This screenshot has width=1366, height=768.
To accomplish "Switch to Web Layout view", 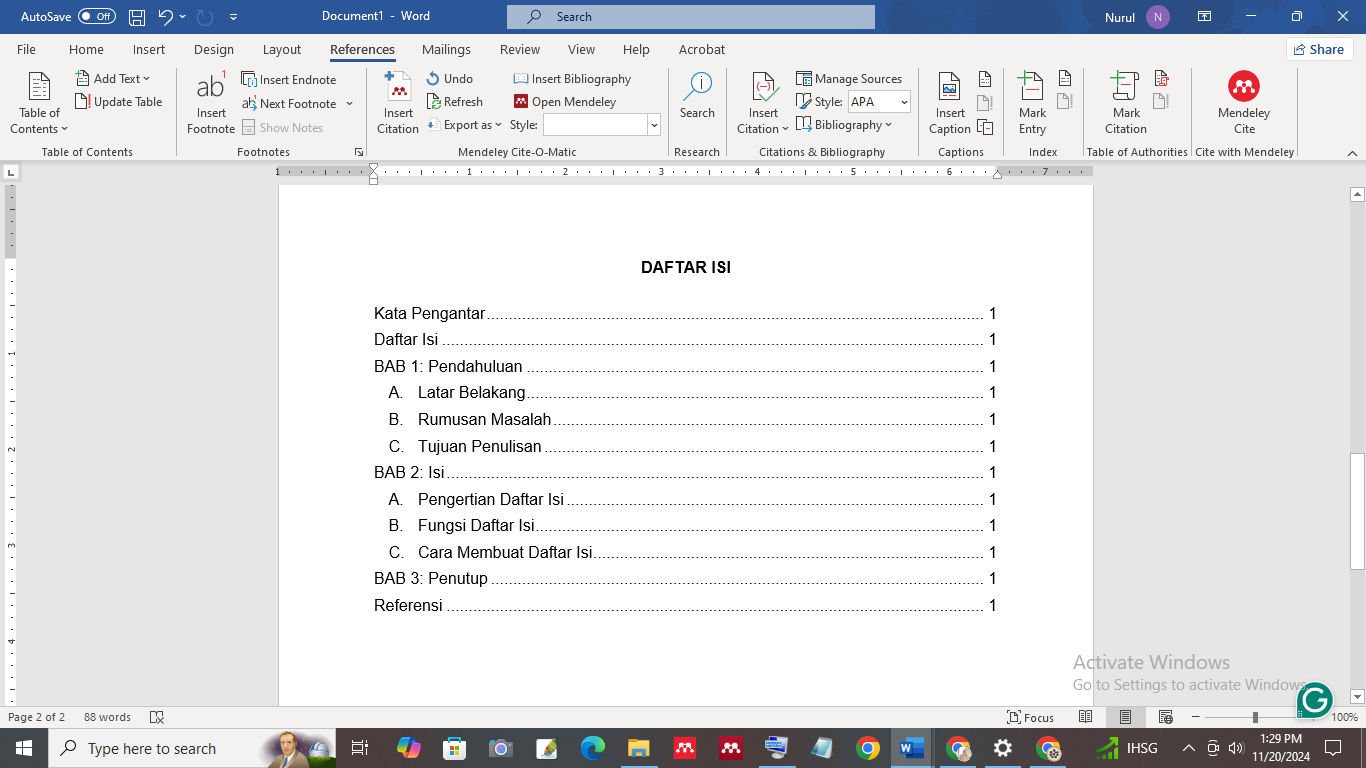I will tap(1165, 717).
